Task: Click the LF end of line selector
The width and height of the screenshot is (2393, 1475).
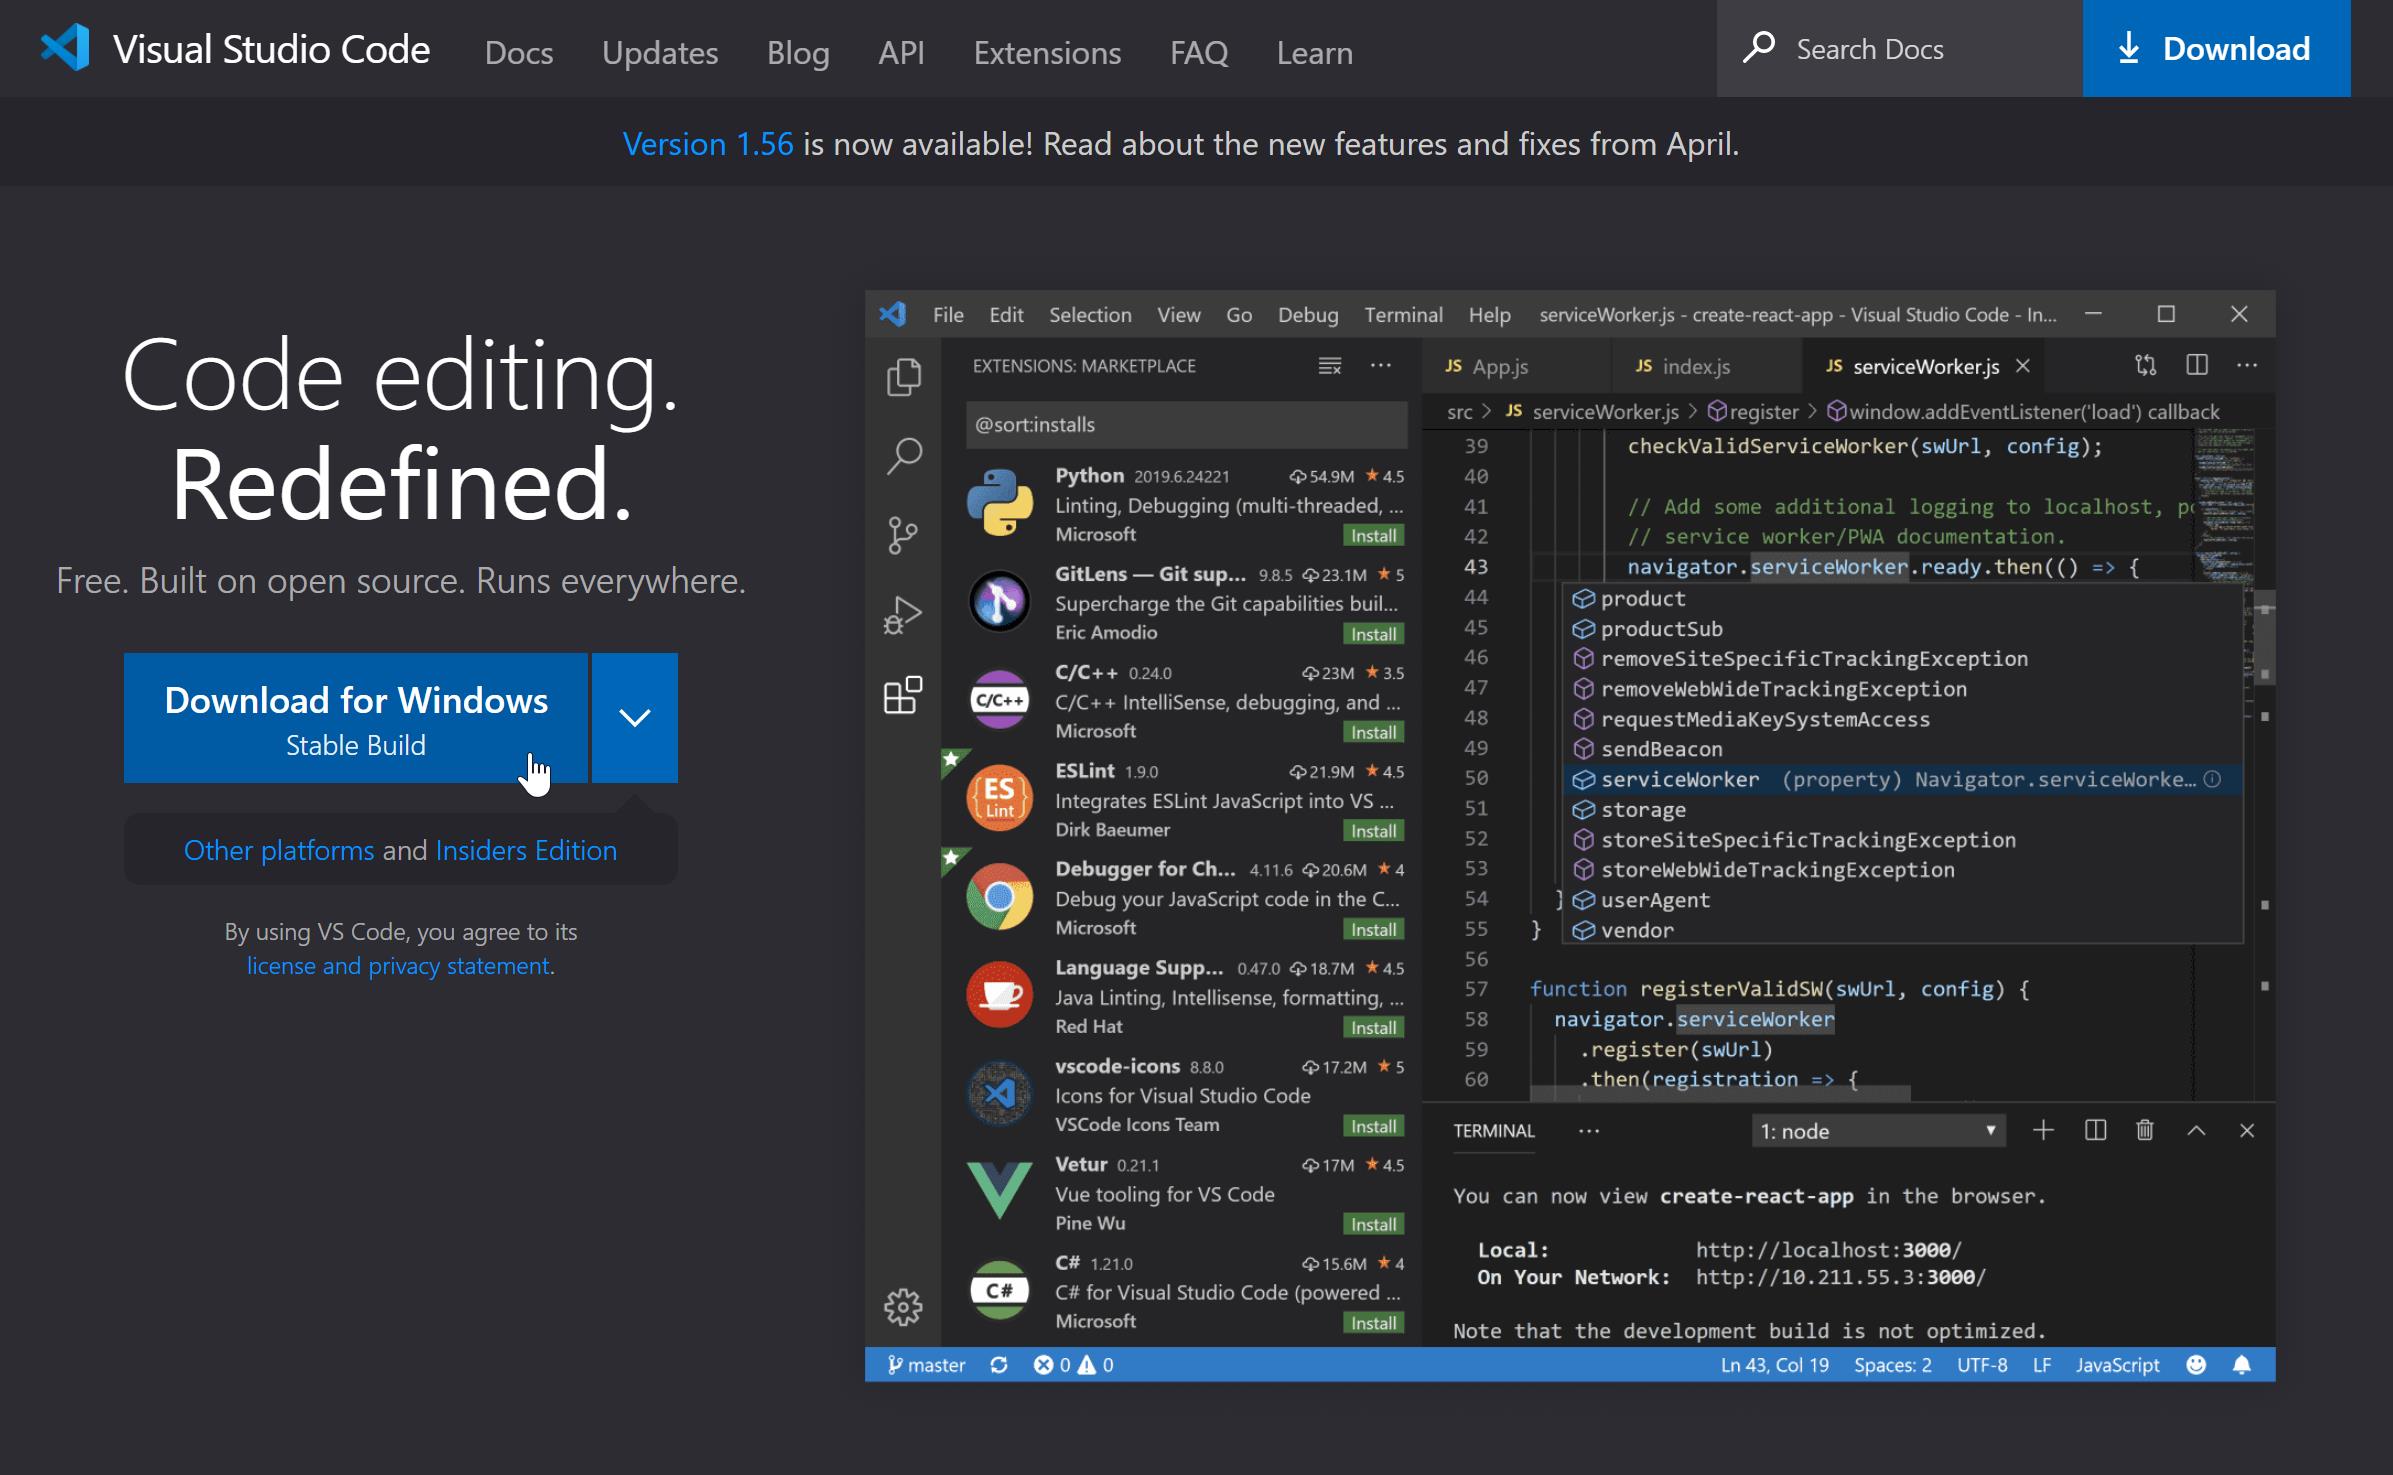Action: coord(2041,1365)
